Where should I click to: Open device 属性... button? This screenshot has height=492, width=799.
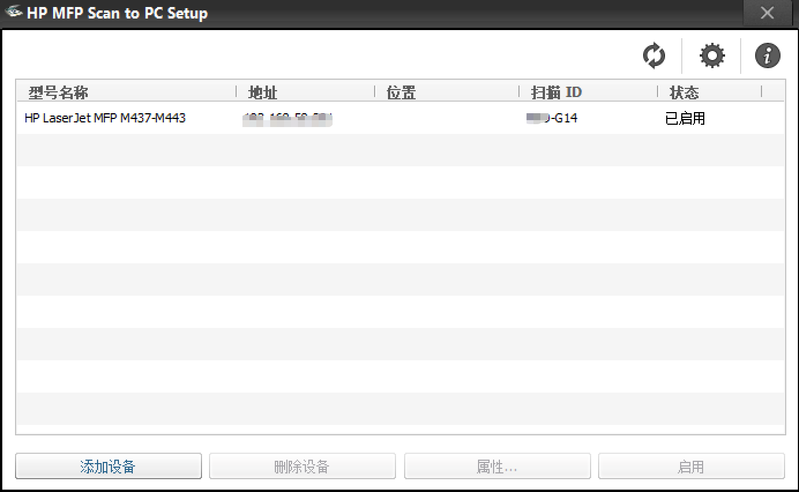click(x=496, y=466)
